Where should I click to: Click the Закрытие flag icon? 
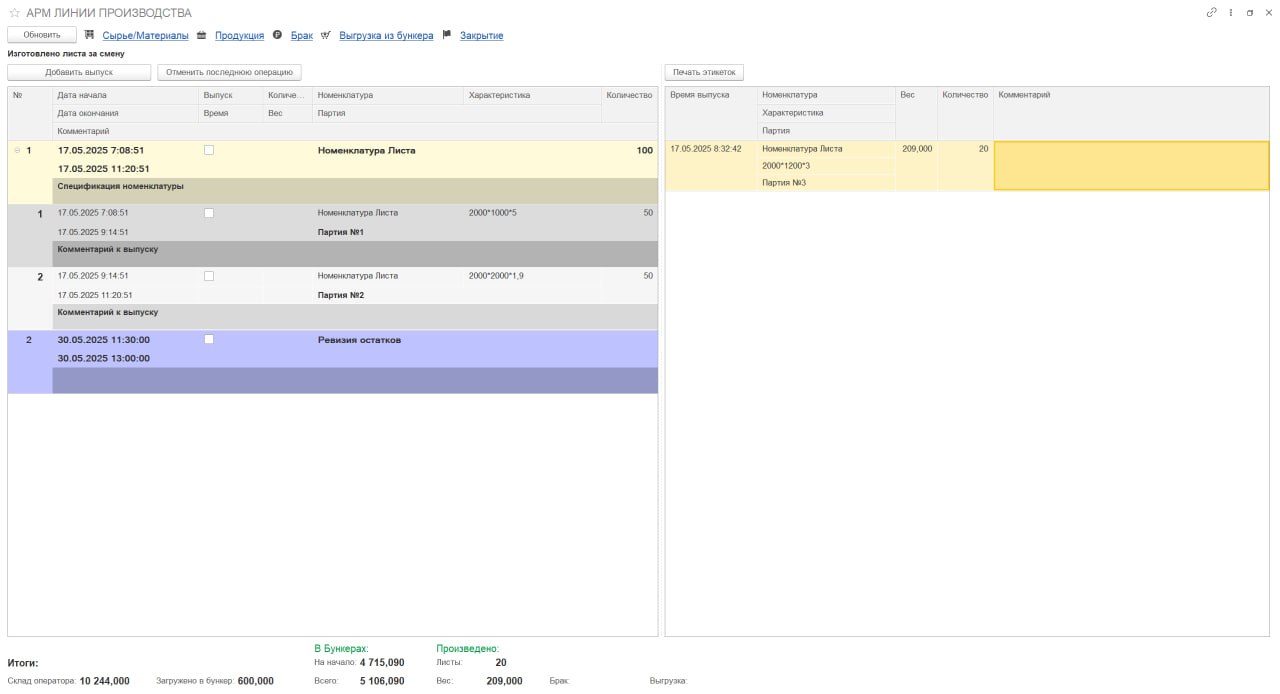447,35
